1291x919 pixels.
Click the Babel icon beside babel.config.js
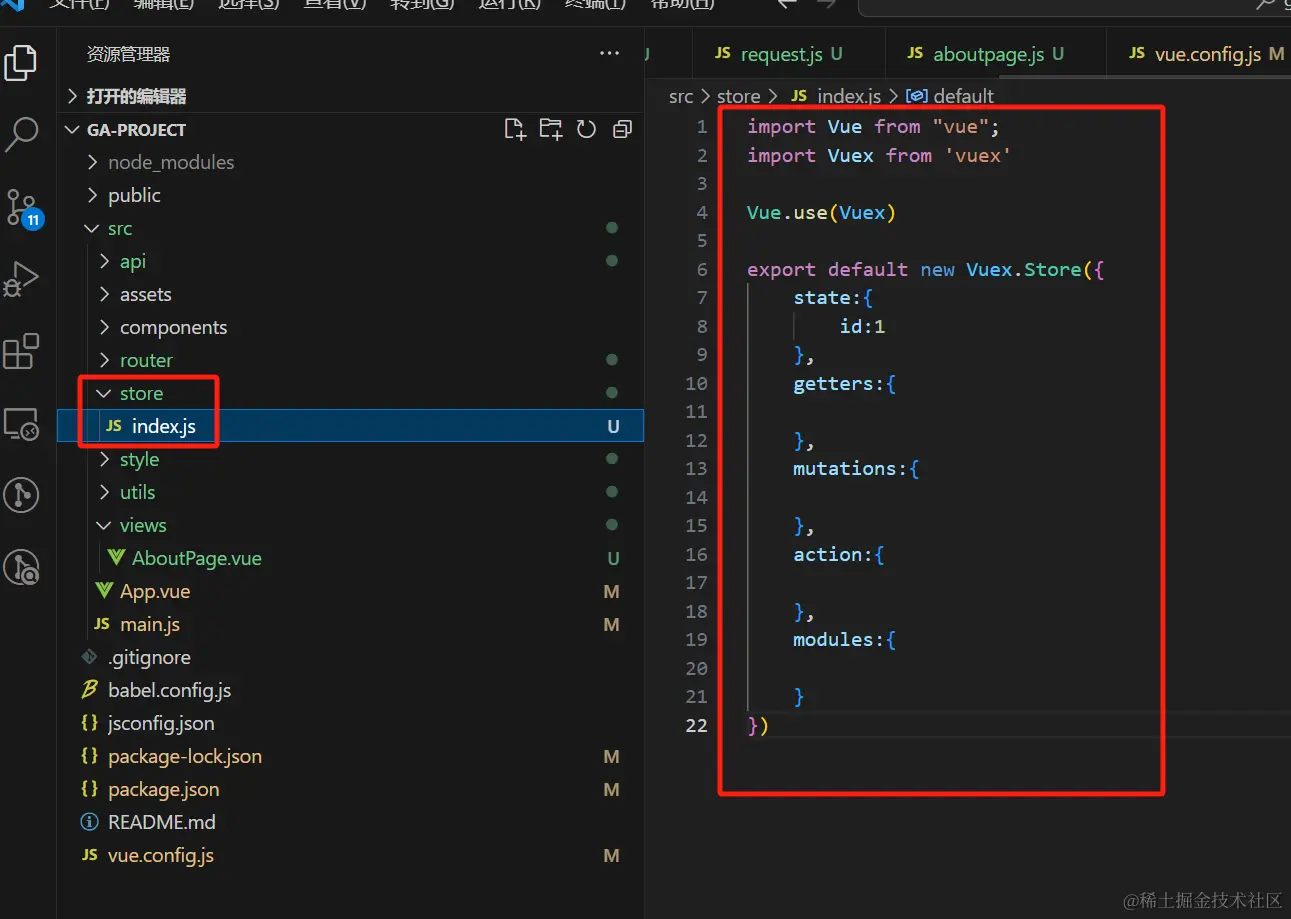click(x=90, y=690)
